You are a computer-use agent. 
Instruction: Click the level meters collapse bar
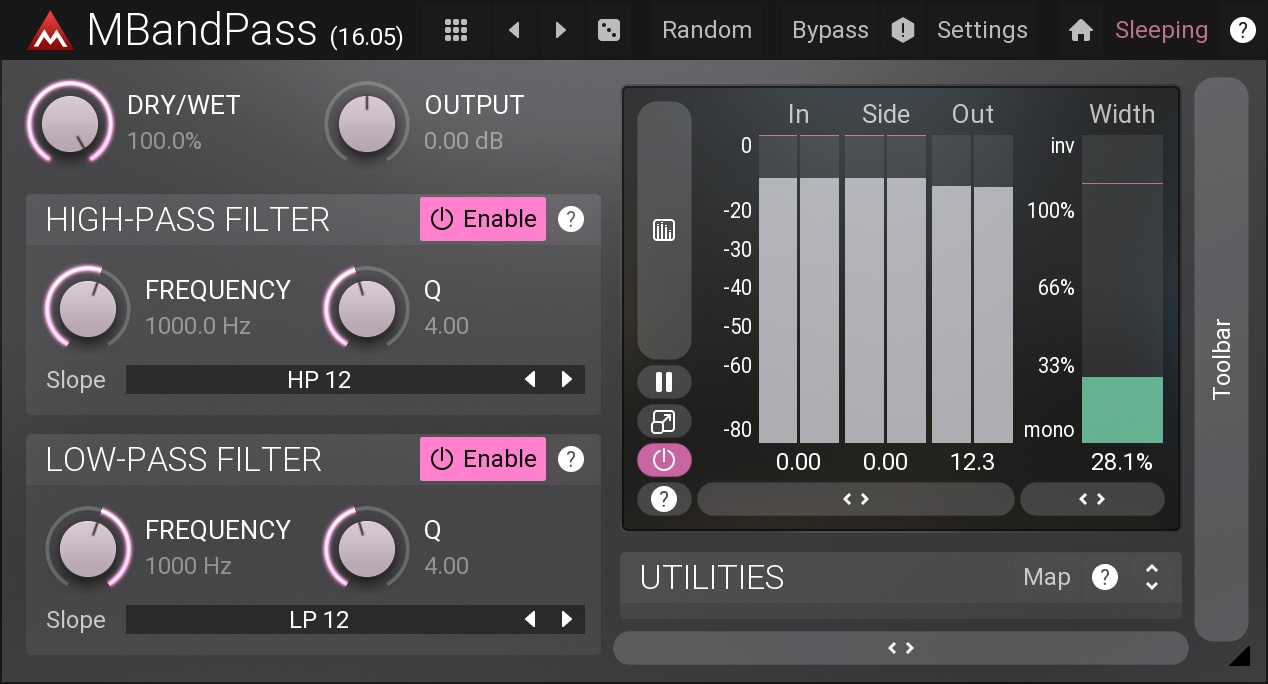[856, 499]
